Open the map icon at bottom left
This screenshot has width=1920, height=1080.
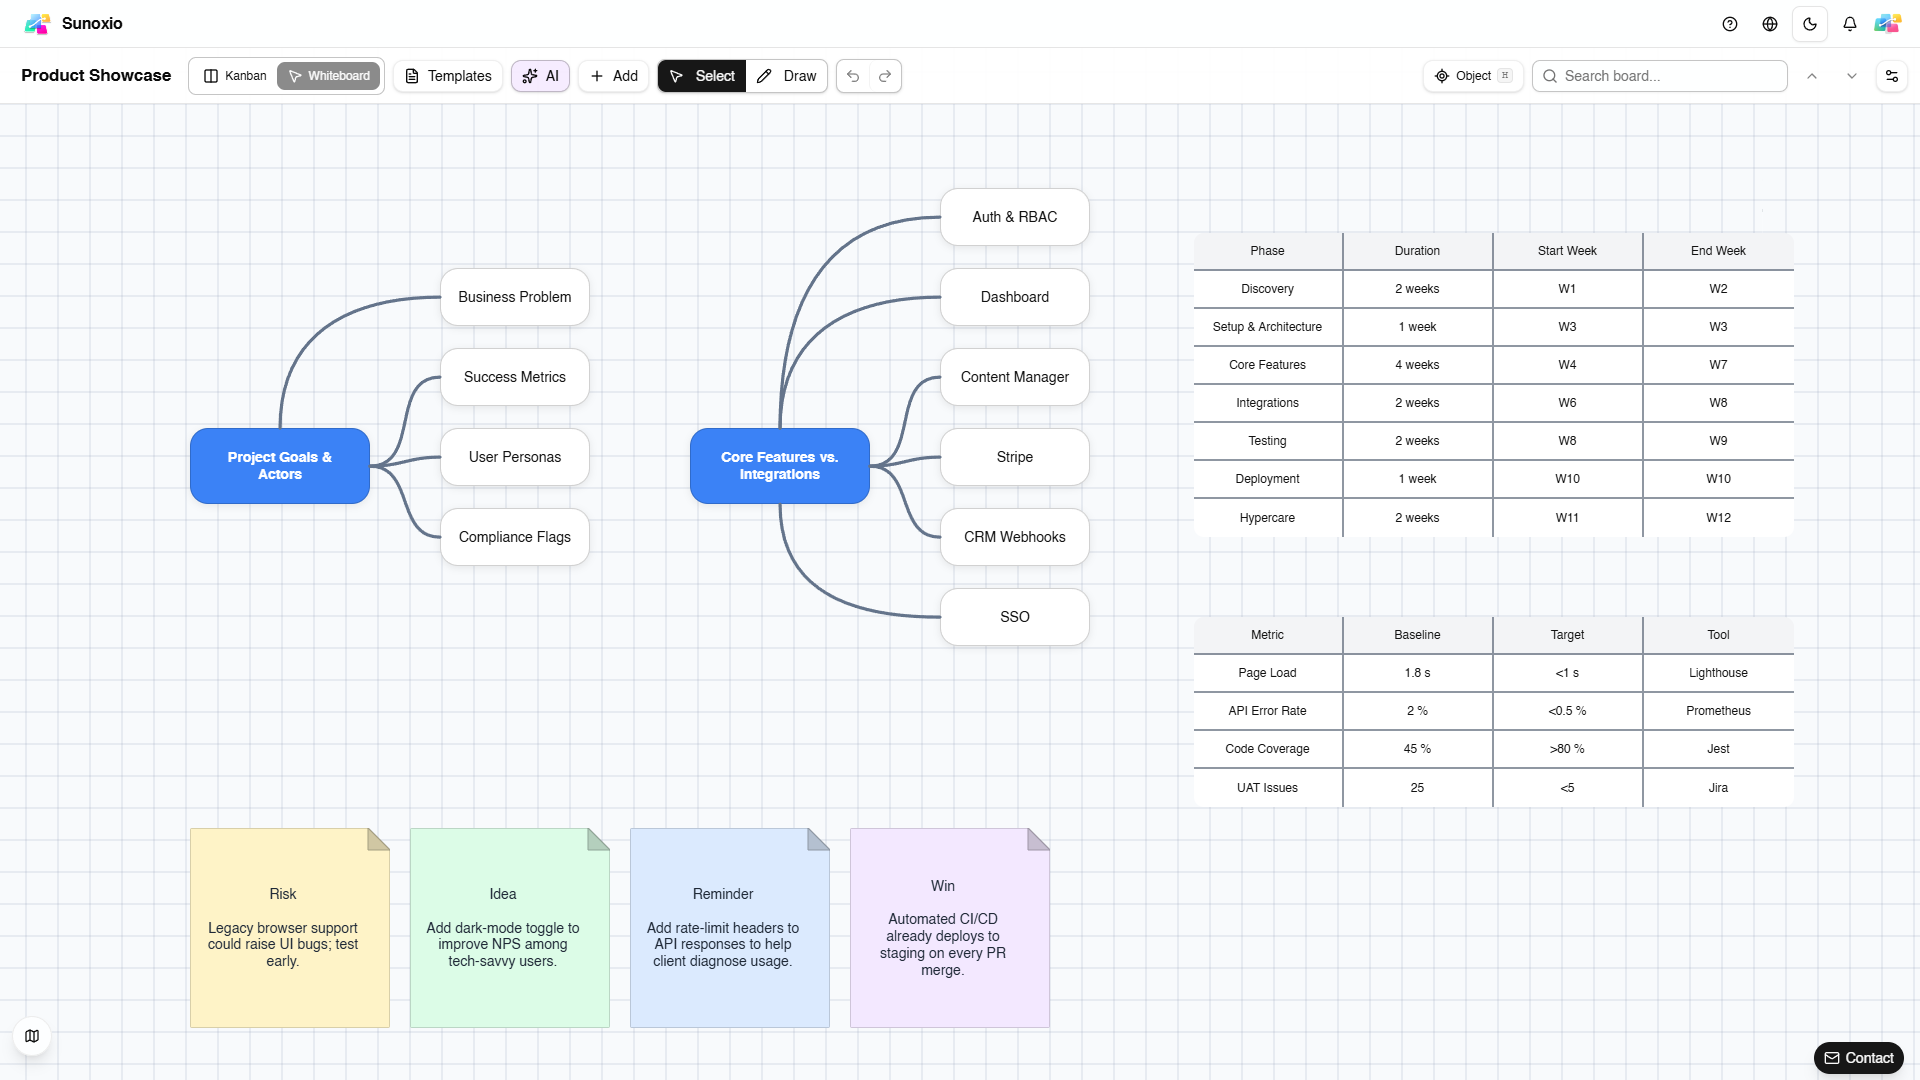(32, 1036)
